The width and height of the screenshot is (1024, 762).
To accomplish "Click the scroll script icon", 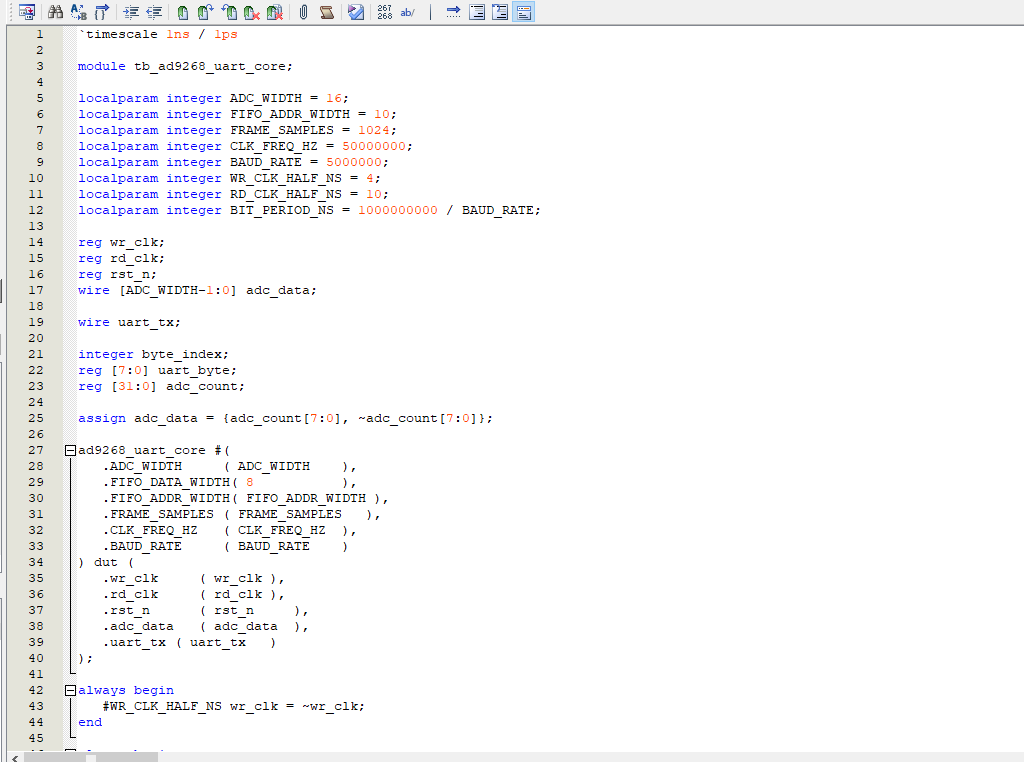I will (327, 12).
